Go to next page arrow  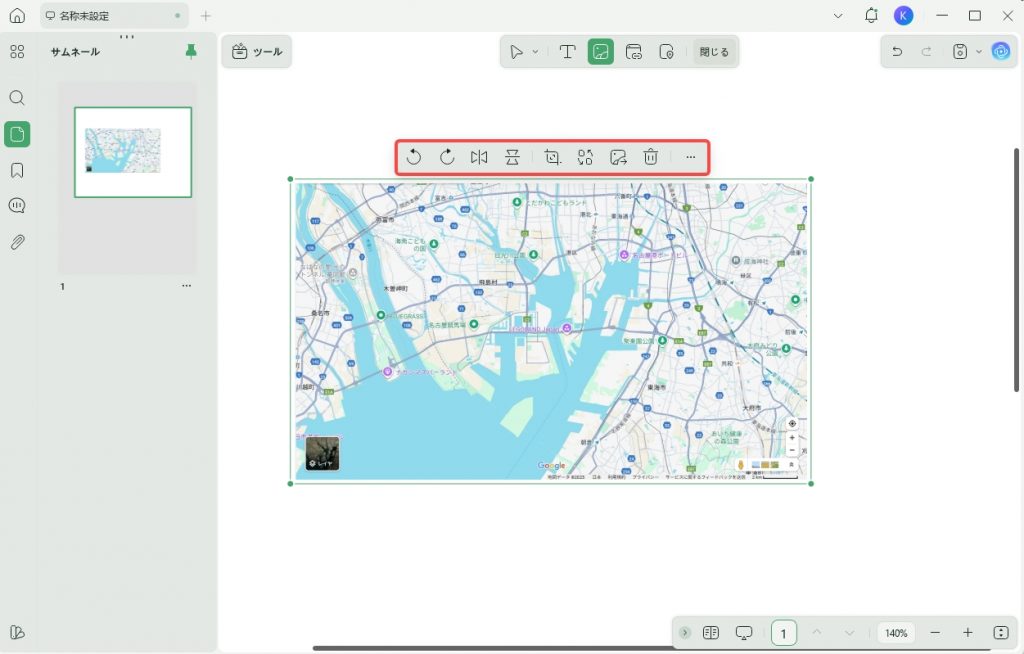(849, 632)
